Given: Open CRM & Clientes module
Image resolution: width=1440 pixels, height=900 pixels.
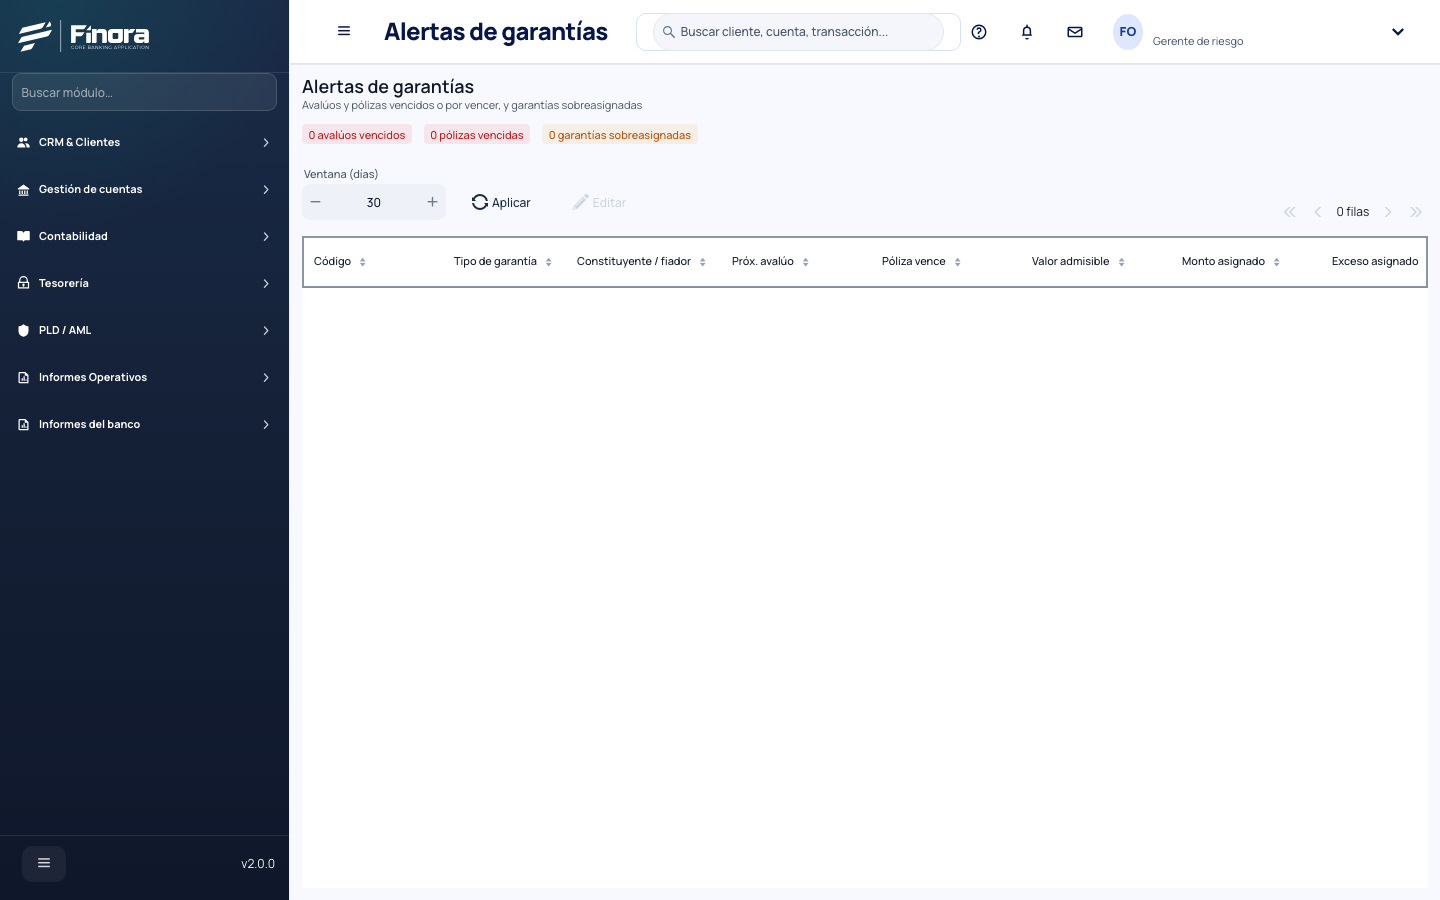Looking at the screenshot, I should pyautogui.click(x=144, y=142).
